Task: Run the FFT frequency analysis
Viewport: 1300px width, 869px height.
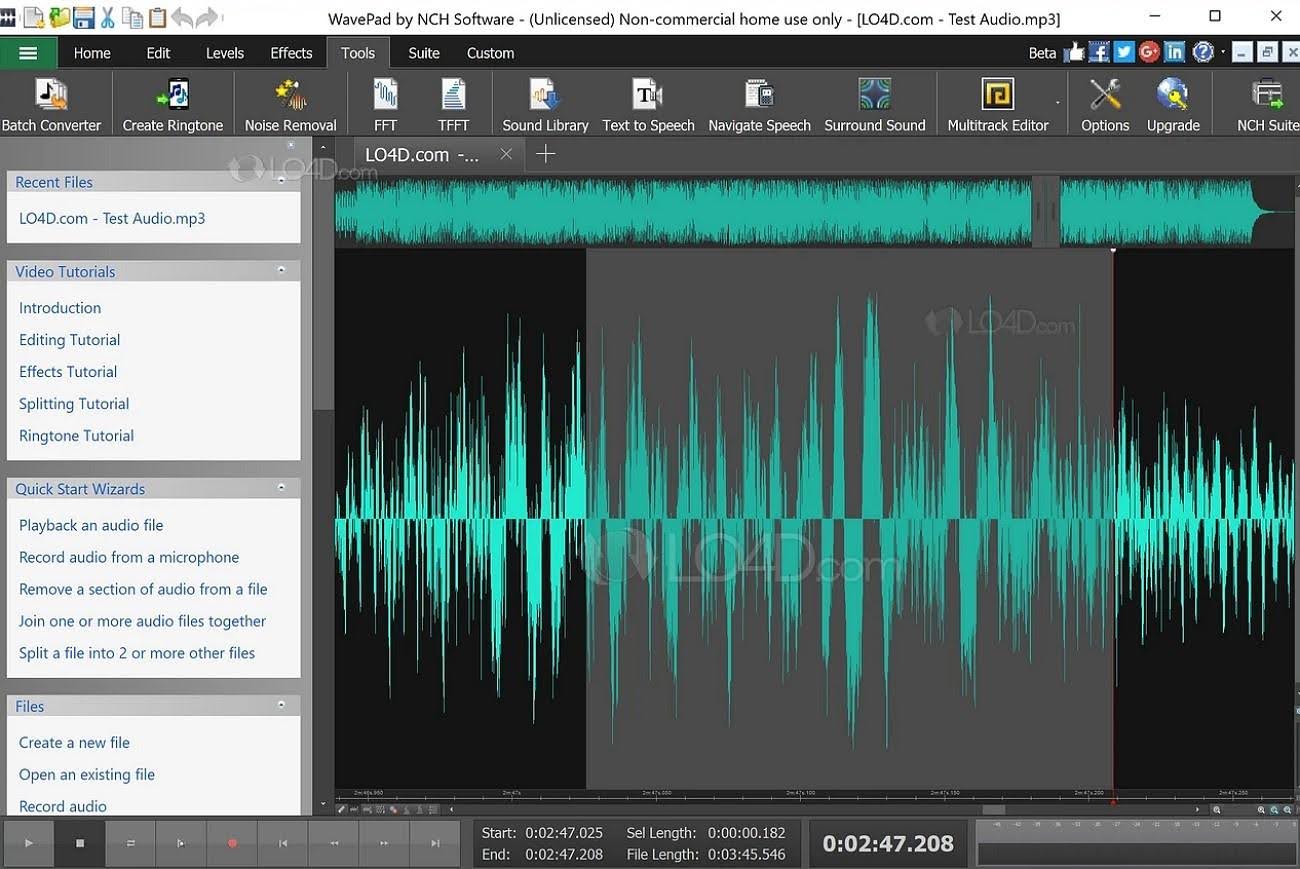Action: pyautogui.click(x=385, y=104)
